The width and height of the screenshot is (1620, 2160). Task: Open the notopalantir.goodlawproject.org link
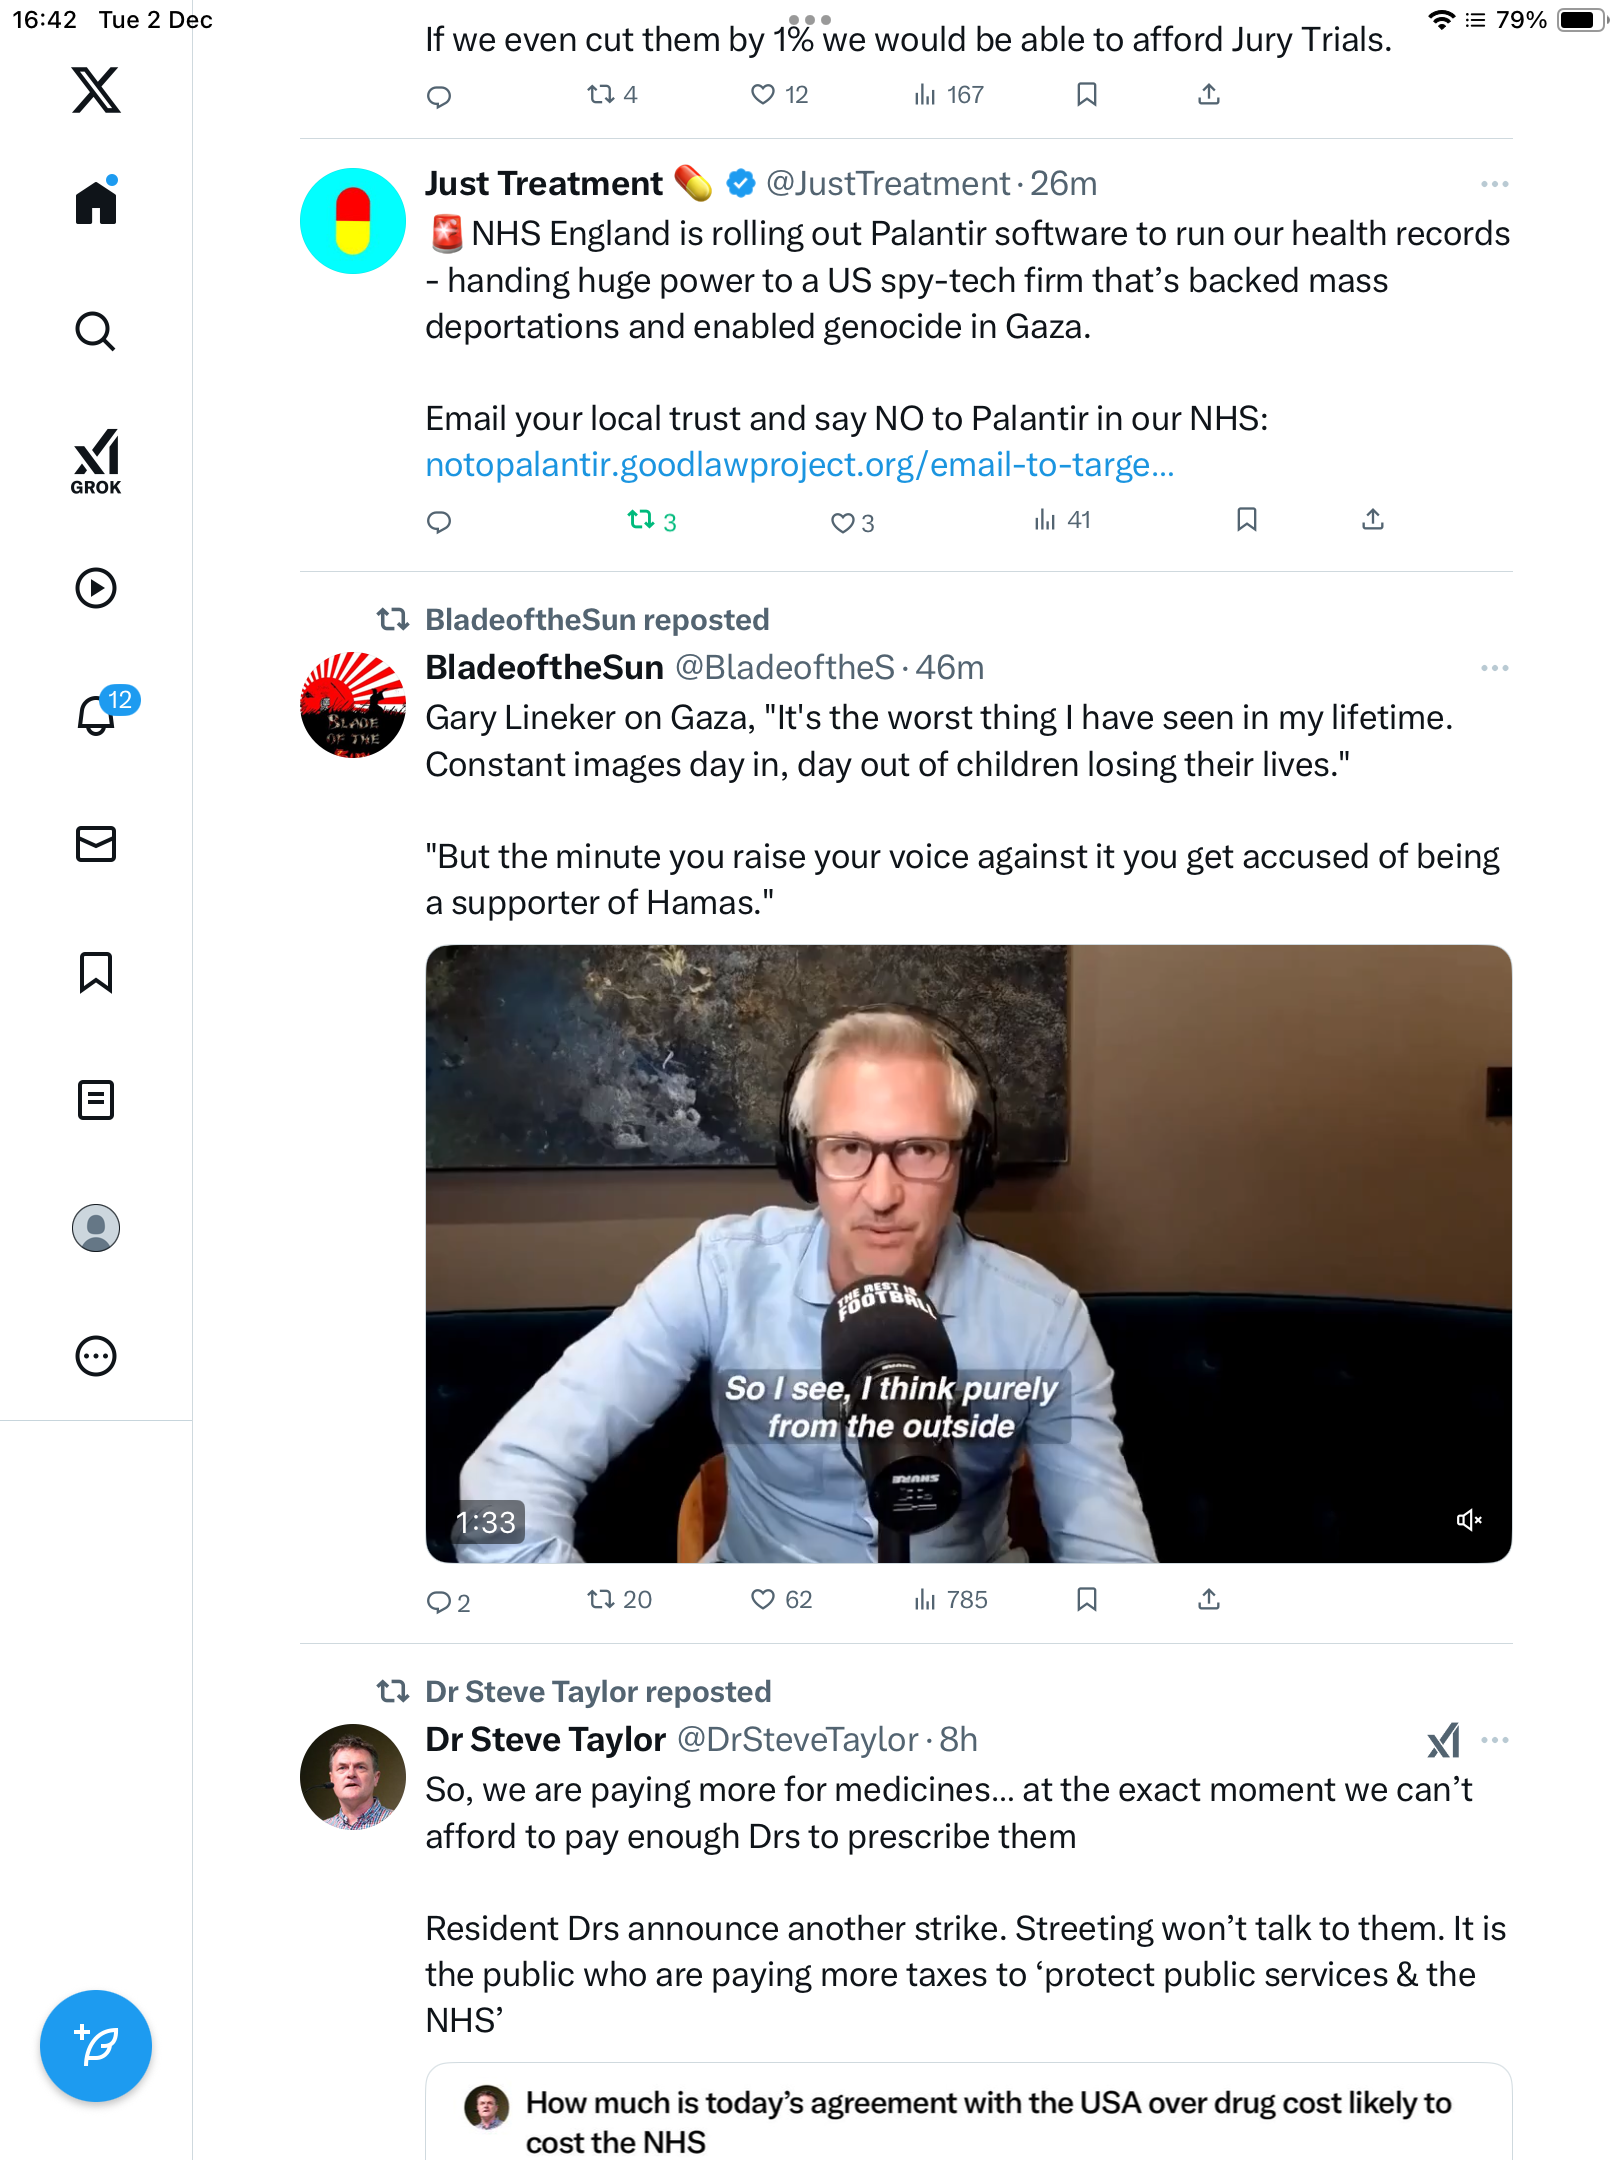799,465
